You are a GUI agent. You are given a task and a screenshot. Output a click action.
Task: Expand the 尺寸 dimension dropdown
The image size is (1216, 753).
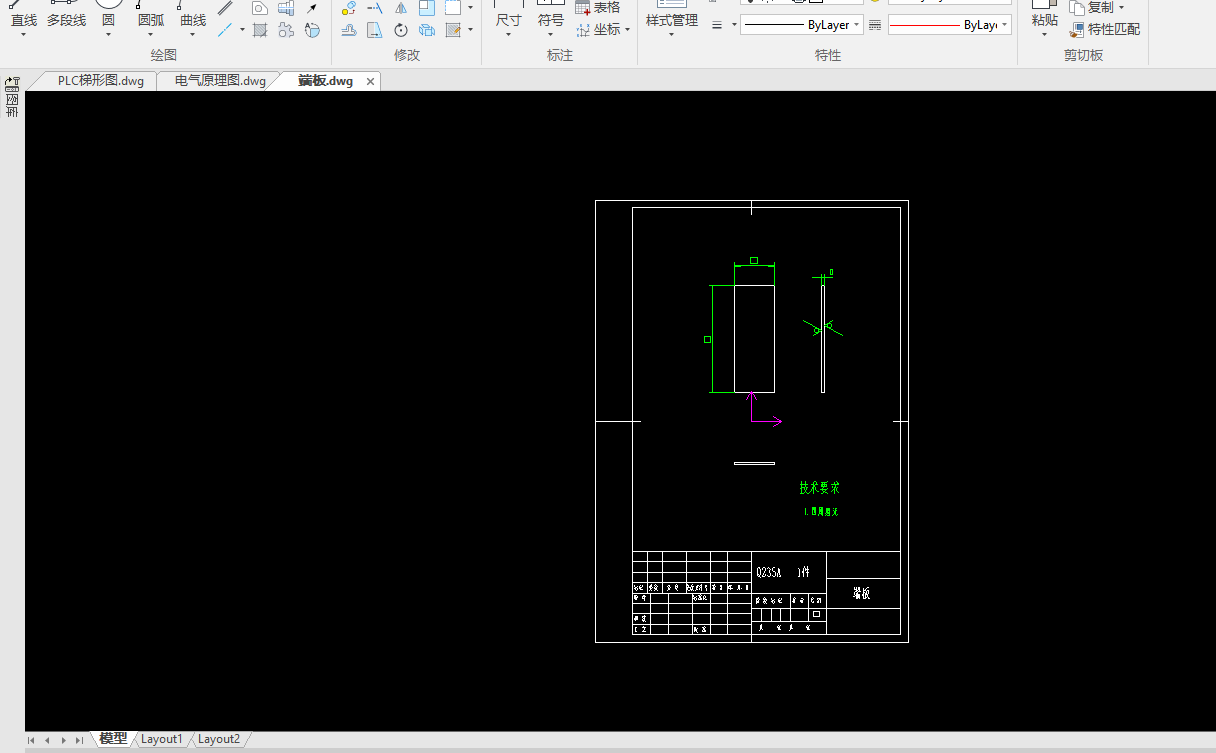tap(509, 20)
